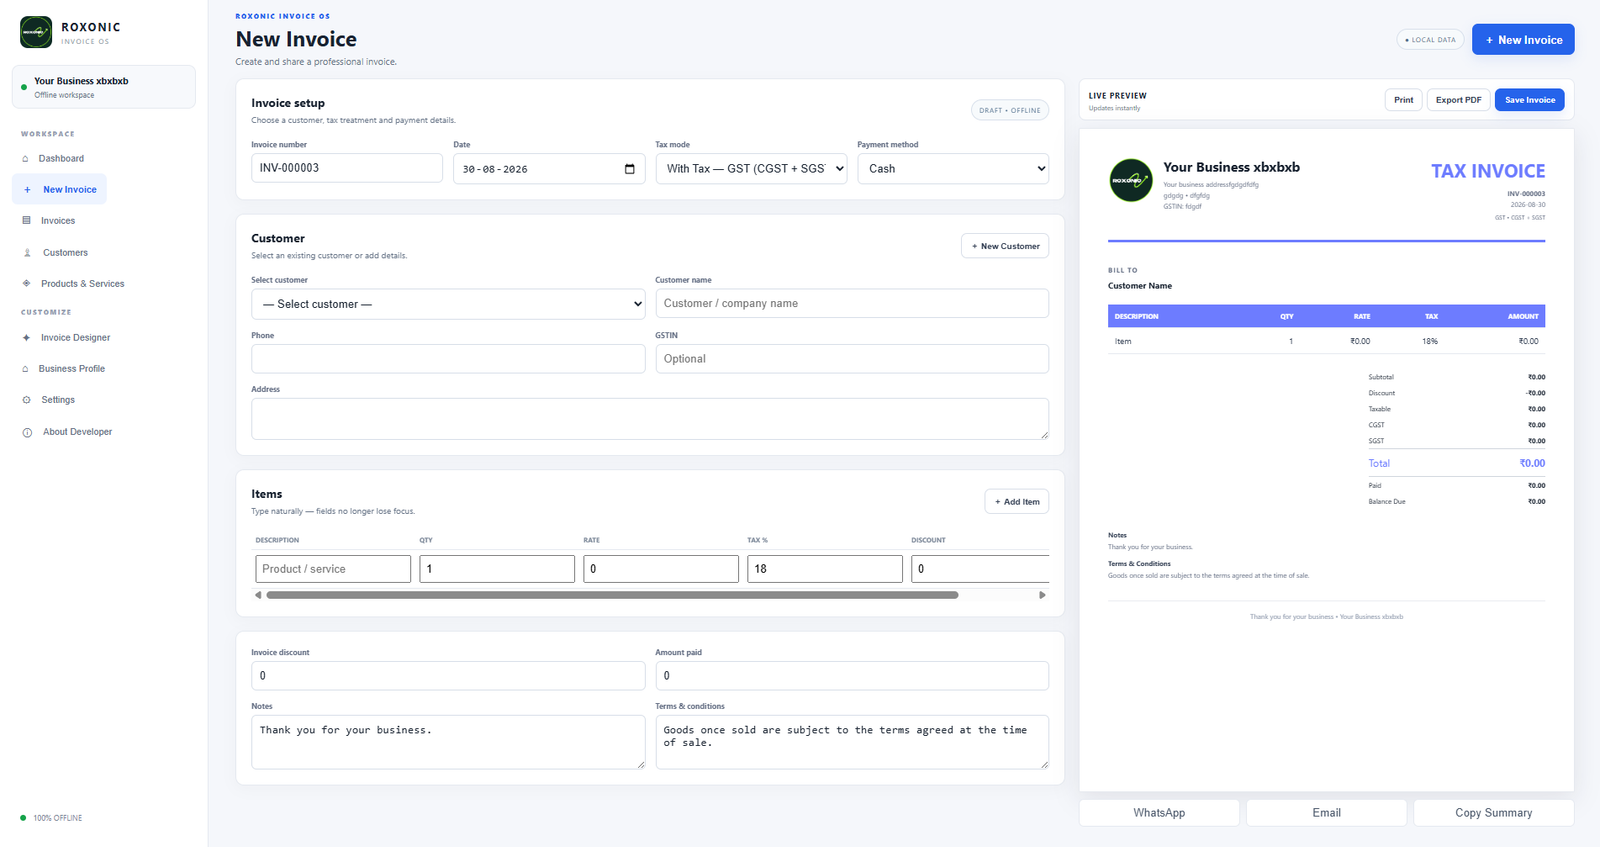Screen dimensions: 1600x847
Task: Click the Settings gear icon
Action: click(x=26, y=400)
